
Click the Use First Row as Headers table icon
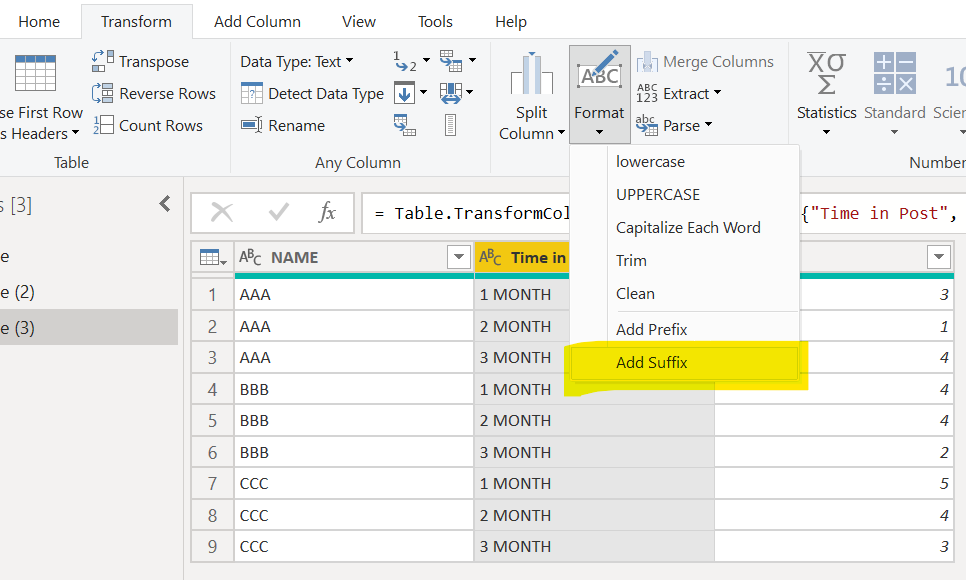click(x=35, y=73)
